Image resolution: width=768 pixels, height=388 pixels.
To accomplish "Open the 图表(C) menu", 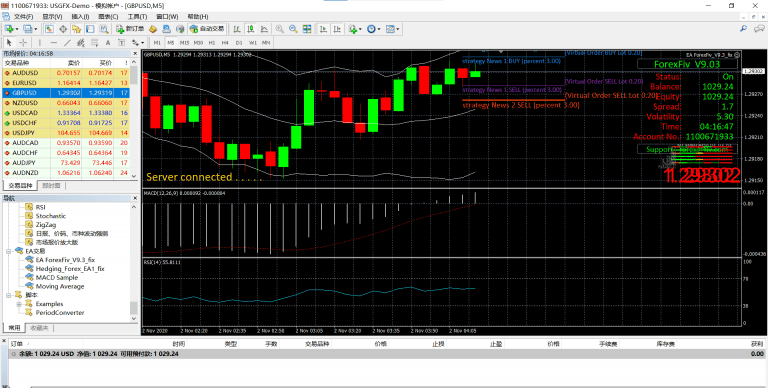I will pyautogui.click(x=108, y=17).
